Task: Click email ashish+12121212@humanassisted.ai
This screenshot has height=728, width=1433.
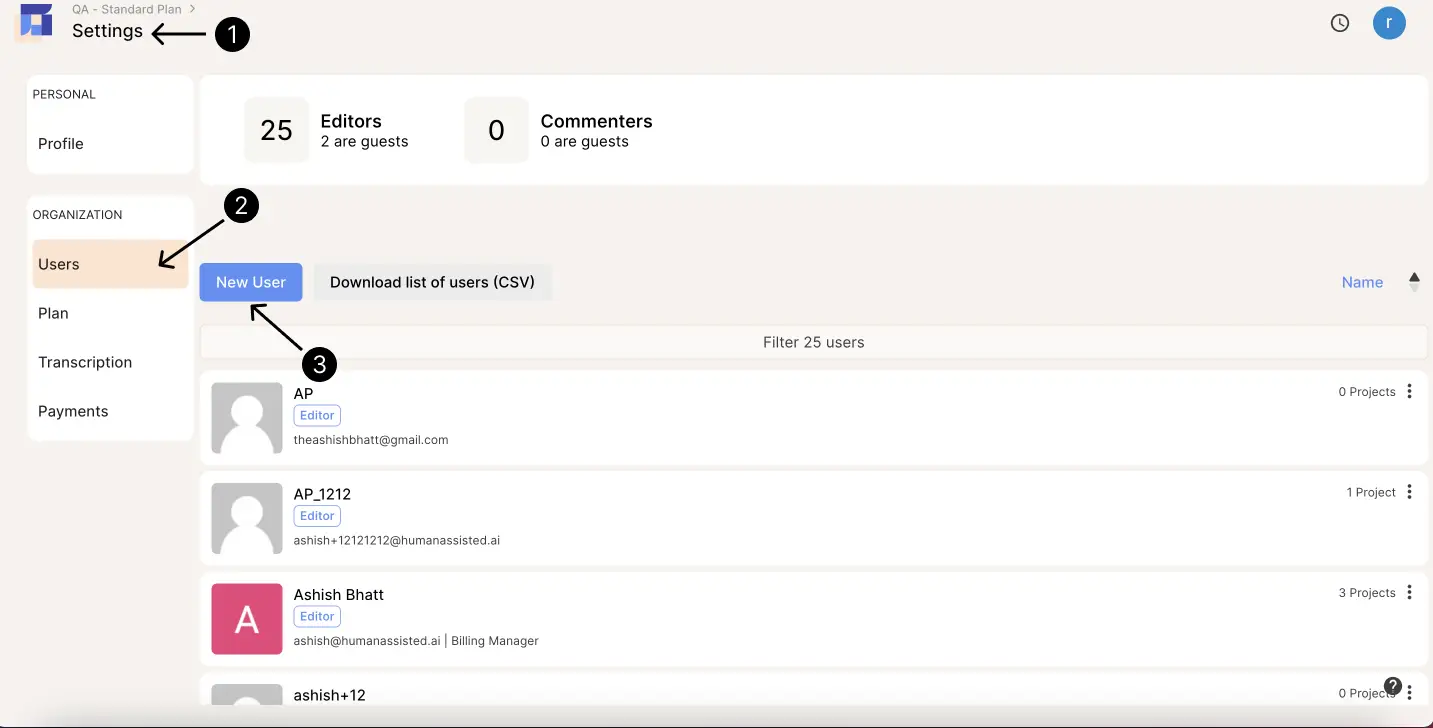Action: 397,540
